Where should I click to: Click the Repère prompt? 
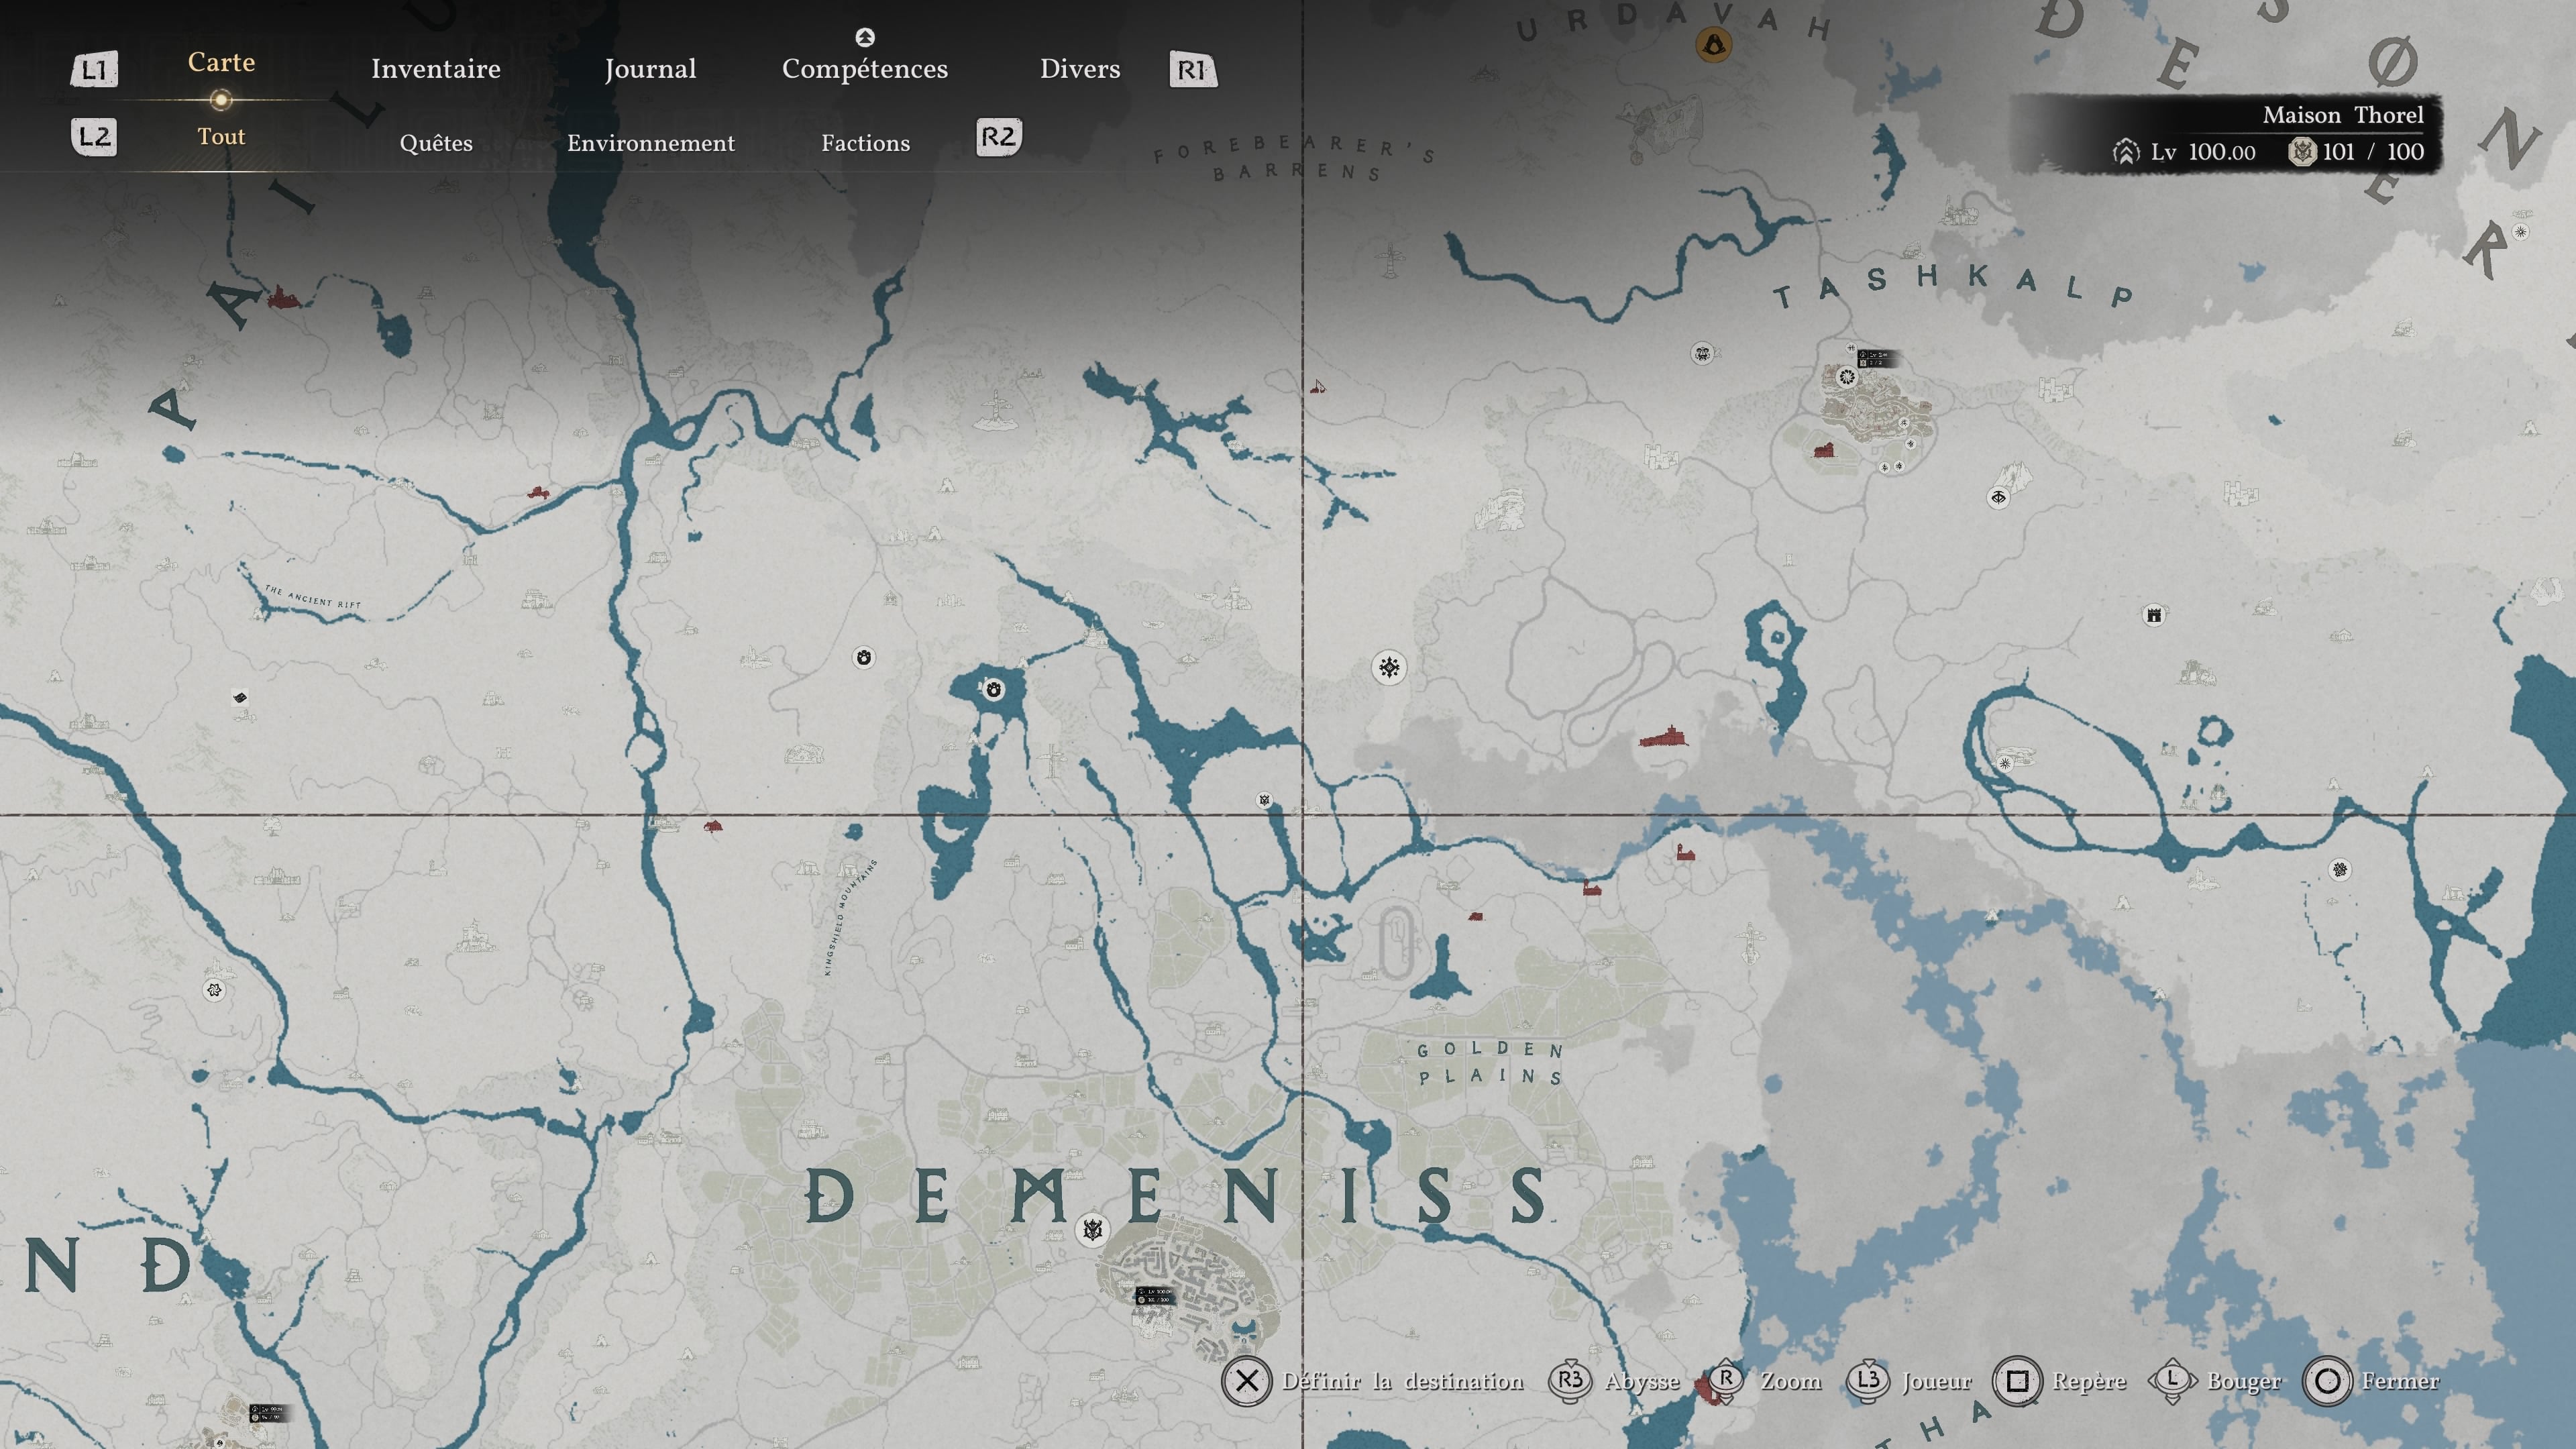pyautogui.click(x=2060, y=1381)
